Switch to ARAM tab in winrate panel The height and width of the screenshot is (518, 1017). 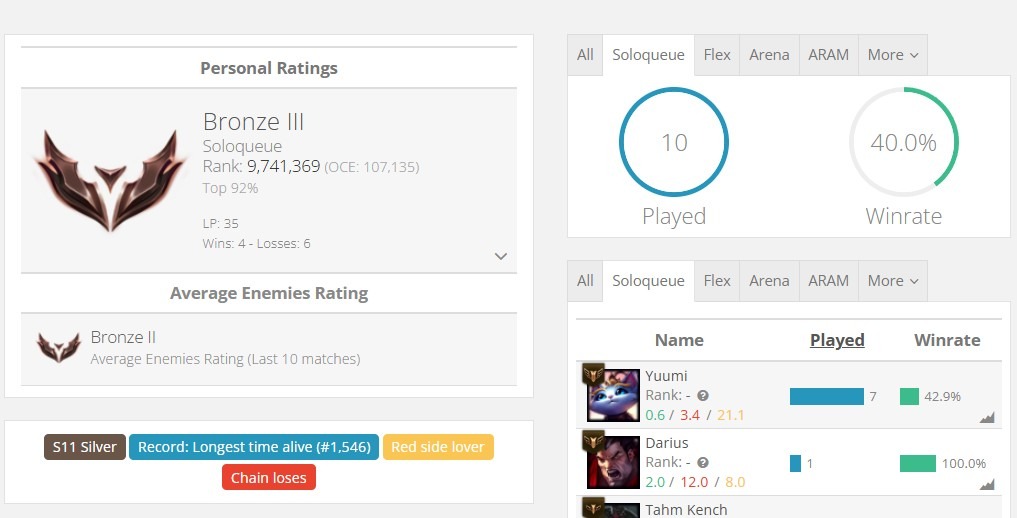[x=828, y=55]
